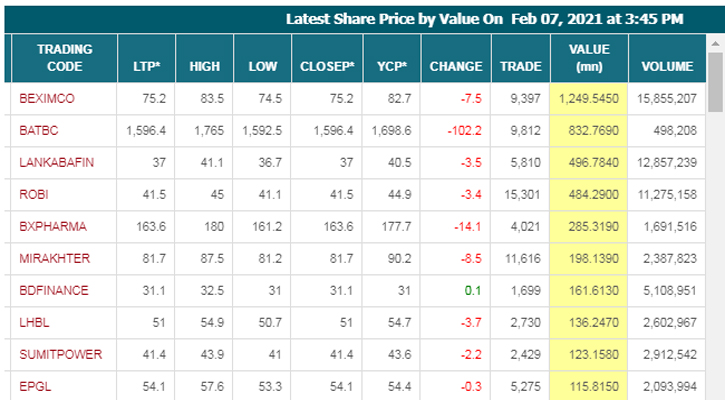The image size is (725, 400).
Task: Select the SUMITPOWER trading code
Action: [58, 355]
